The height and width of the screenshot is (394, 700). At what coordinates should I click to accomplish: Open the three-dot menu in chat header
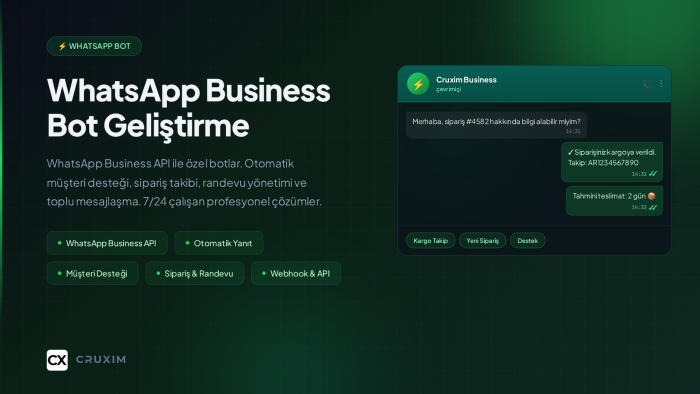661,84
